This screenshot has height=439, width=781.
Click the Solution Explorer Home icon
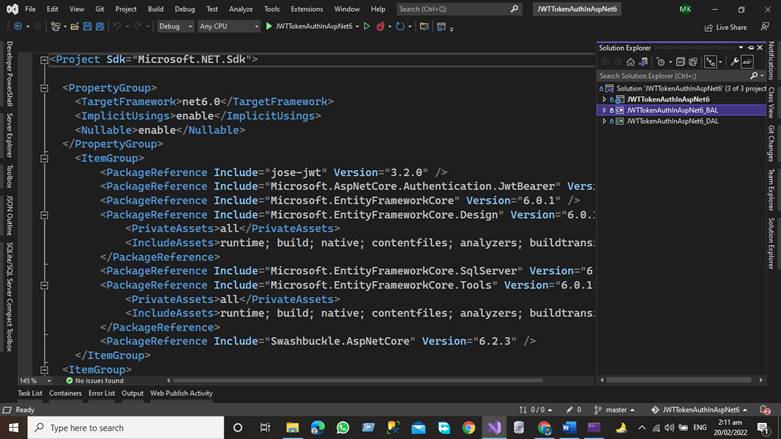coord(630,62)
